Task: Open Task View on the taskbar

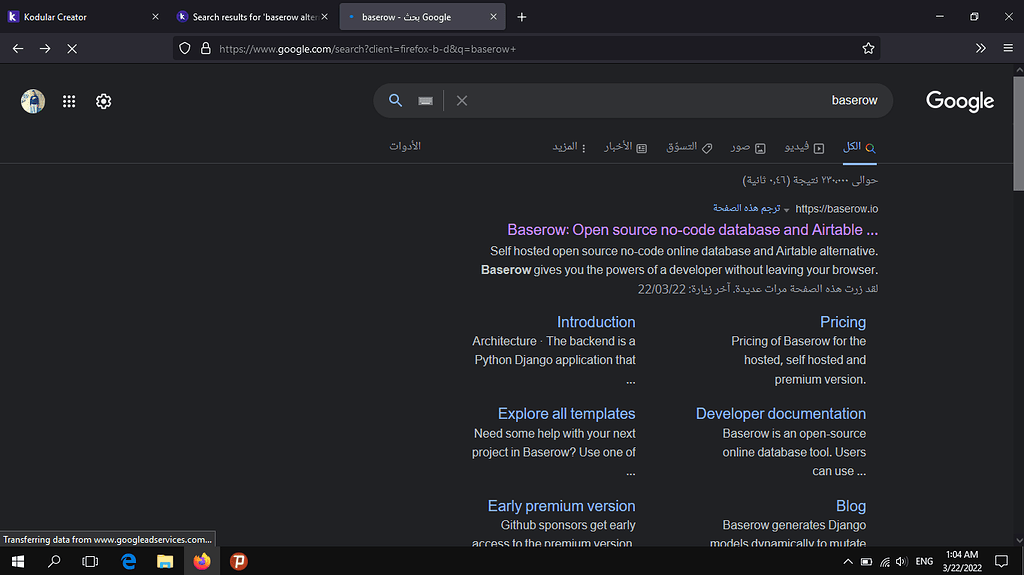Action: pos(90,561)
